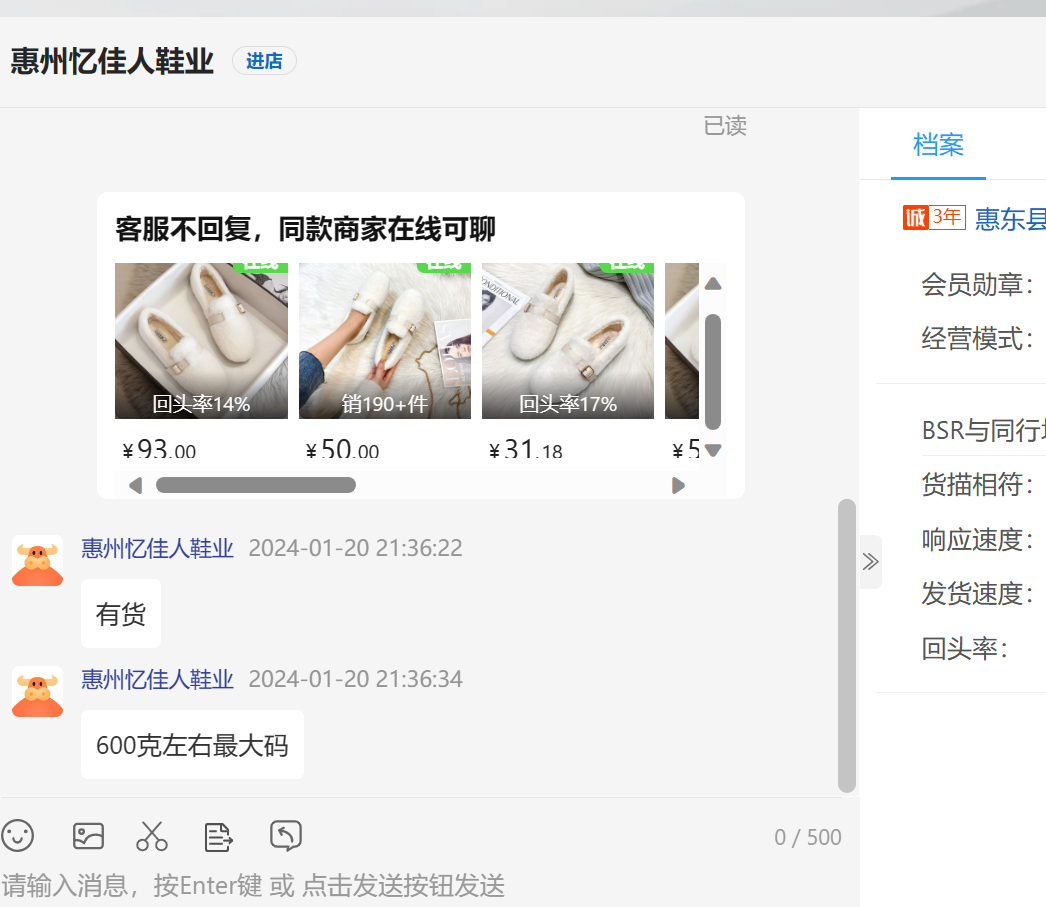This screenshot has width=1046, height=907.
Task: Click the 进店 button to enter shop
Action: [x=264, y=61]
